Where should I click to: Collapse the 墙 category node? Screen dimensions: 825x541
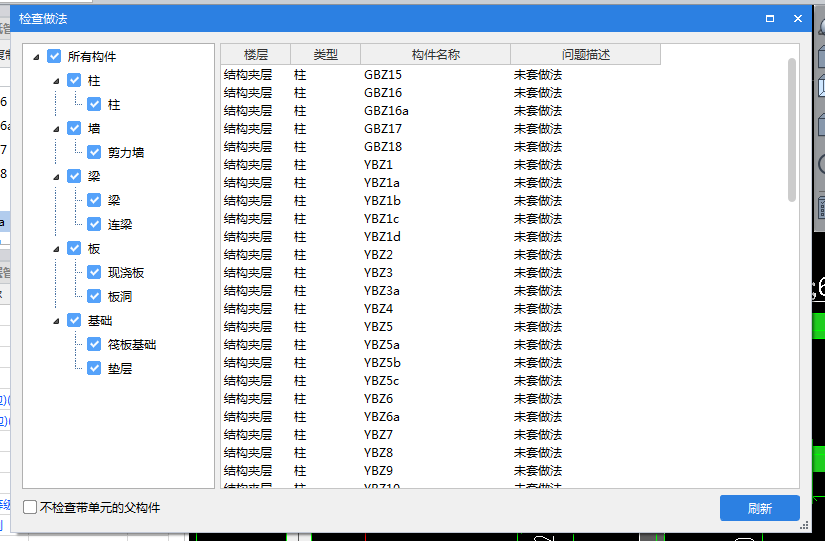click(56, 129)
